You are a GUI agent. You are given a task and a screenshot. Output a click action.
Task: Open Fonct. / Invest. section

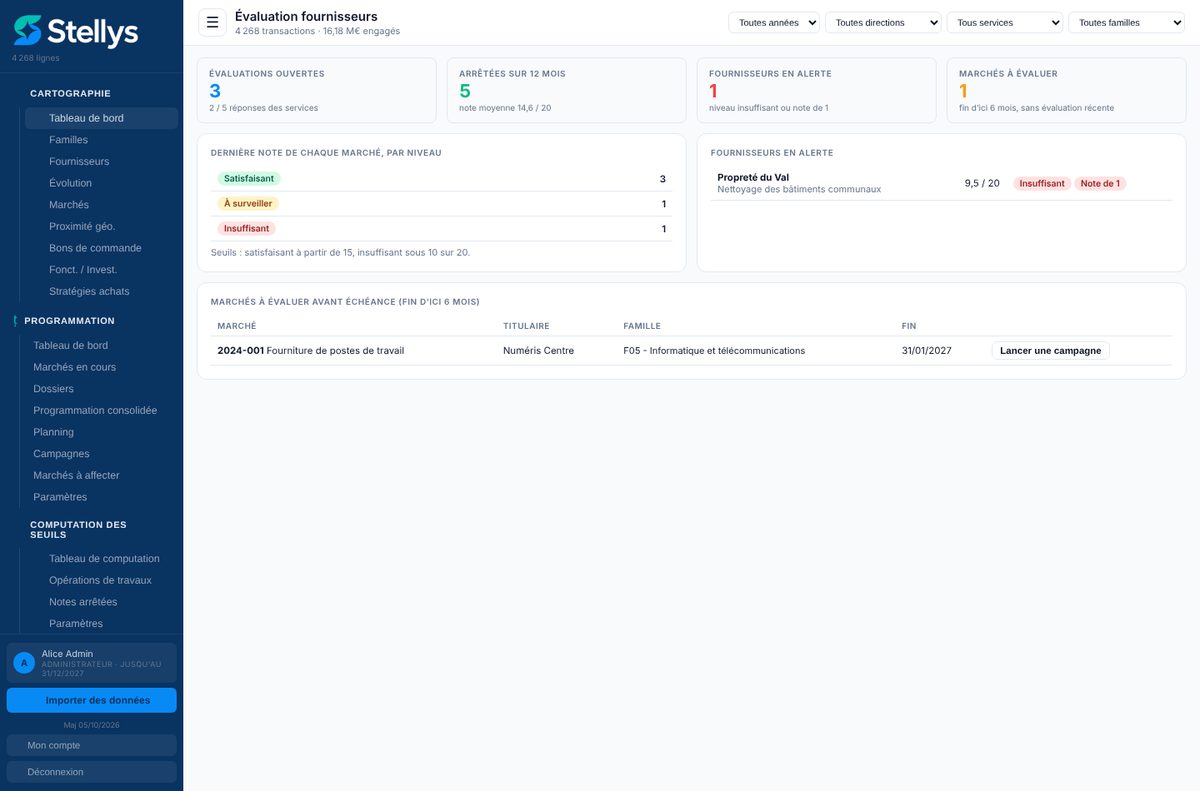pyautogui.click(x=101, y=270)
